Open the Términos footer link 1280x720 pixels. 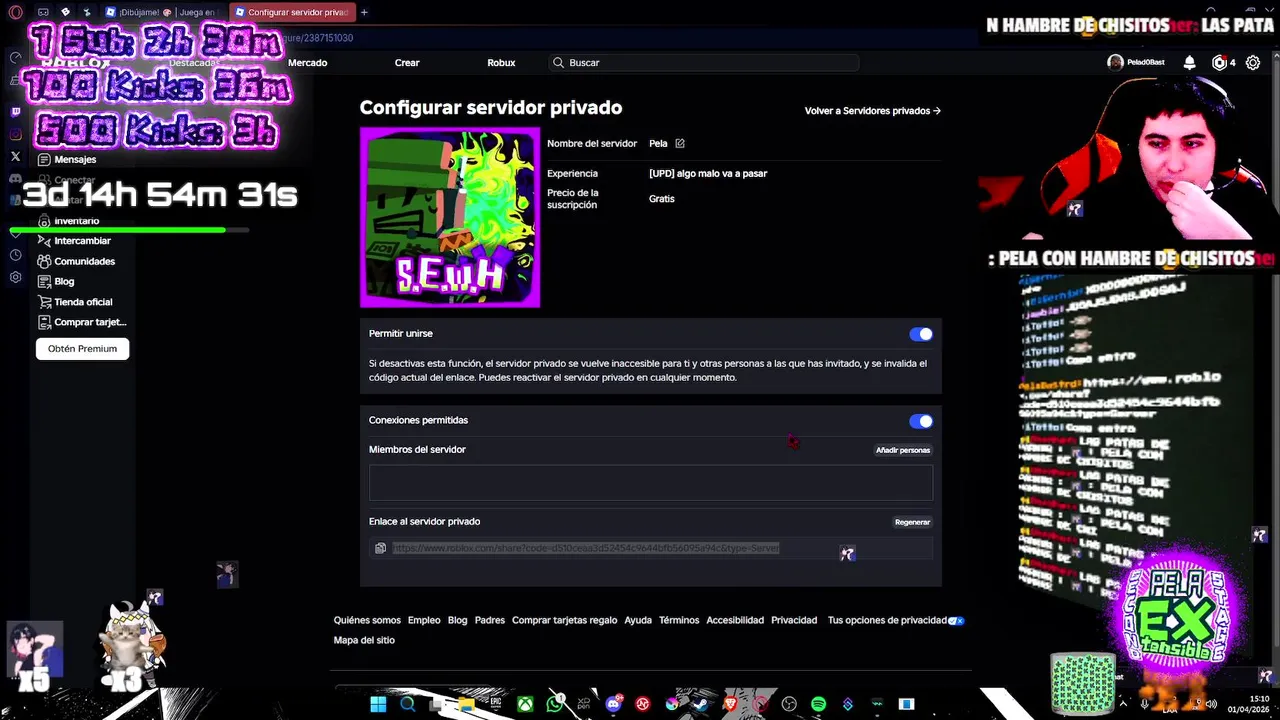click(x=679, y=620)
